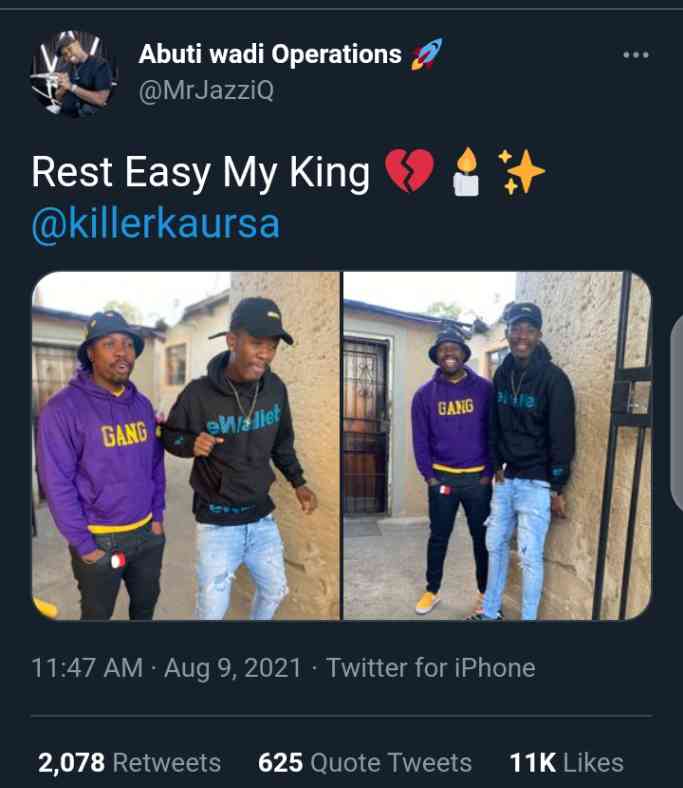This screenshot has width=683, height=788.
Task: View the 2,078 Retweets list
Action: coord(130,762)
